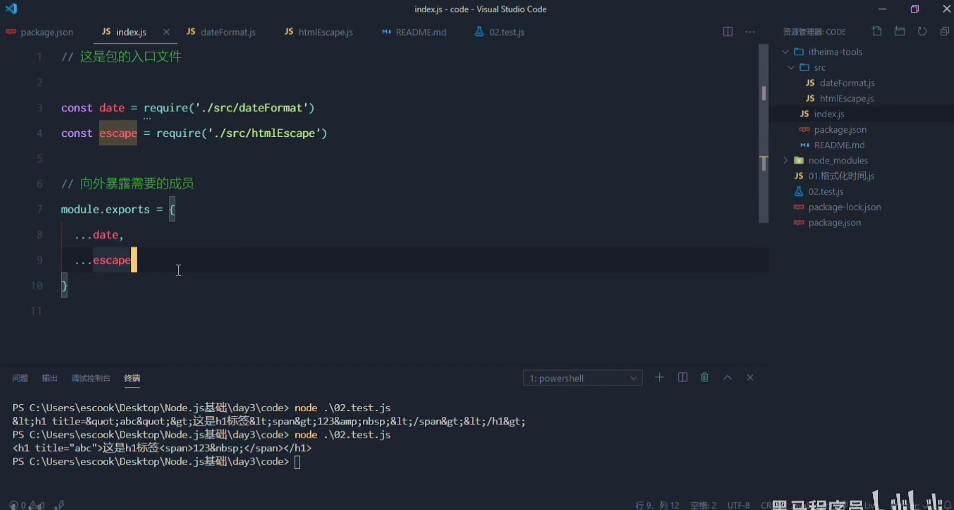Image resolution: width=954 pixels, height=510 pixels.
Task: Click the line and column status indicator
Action: click(x=657, y=505)
